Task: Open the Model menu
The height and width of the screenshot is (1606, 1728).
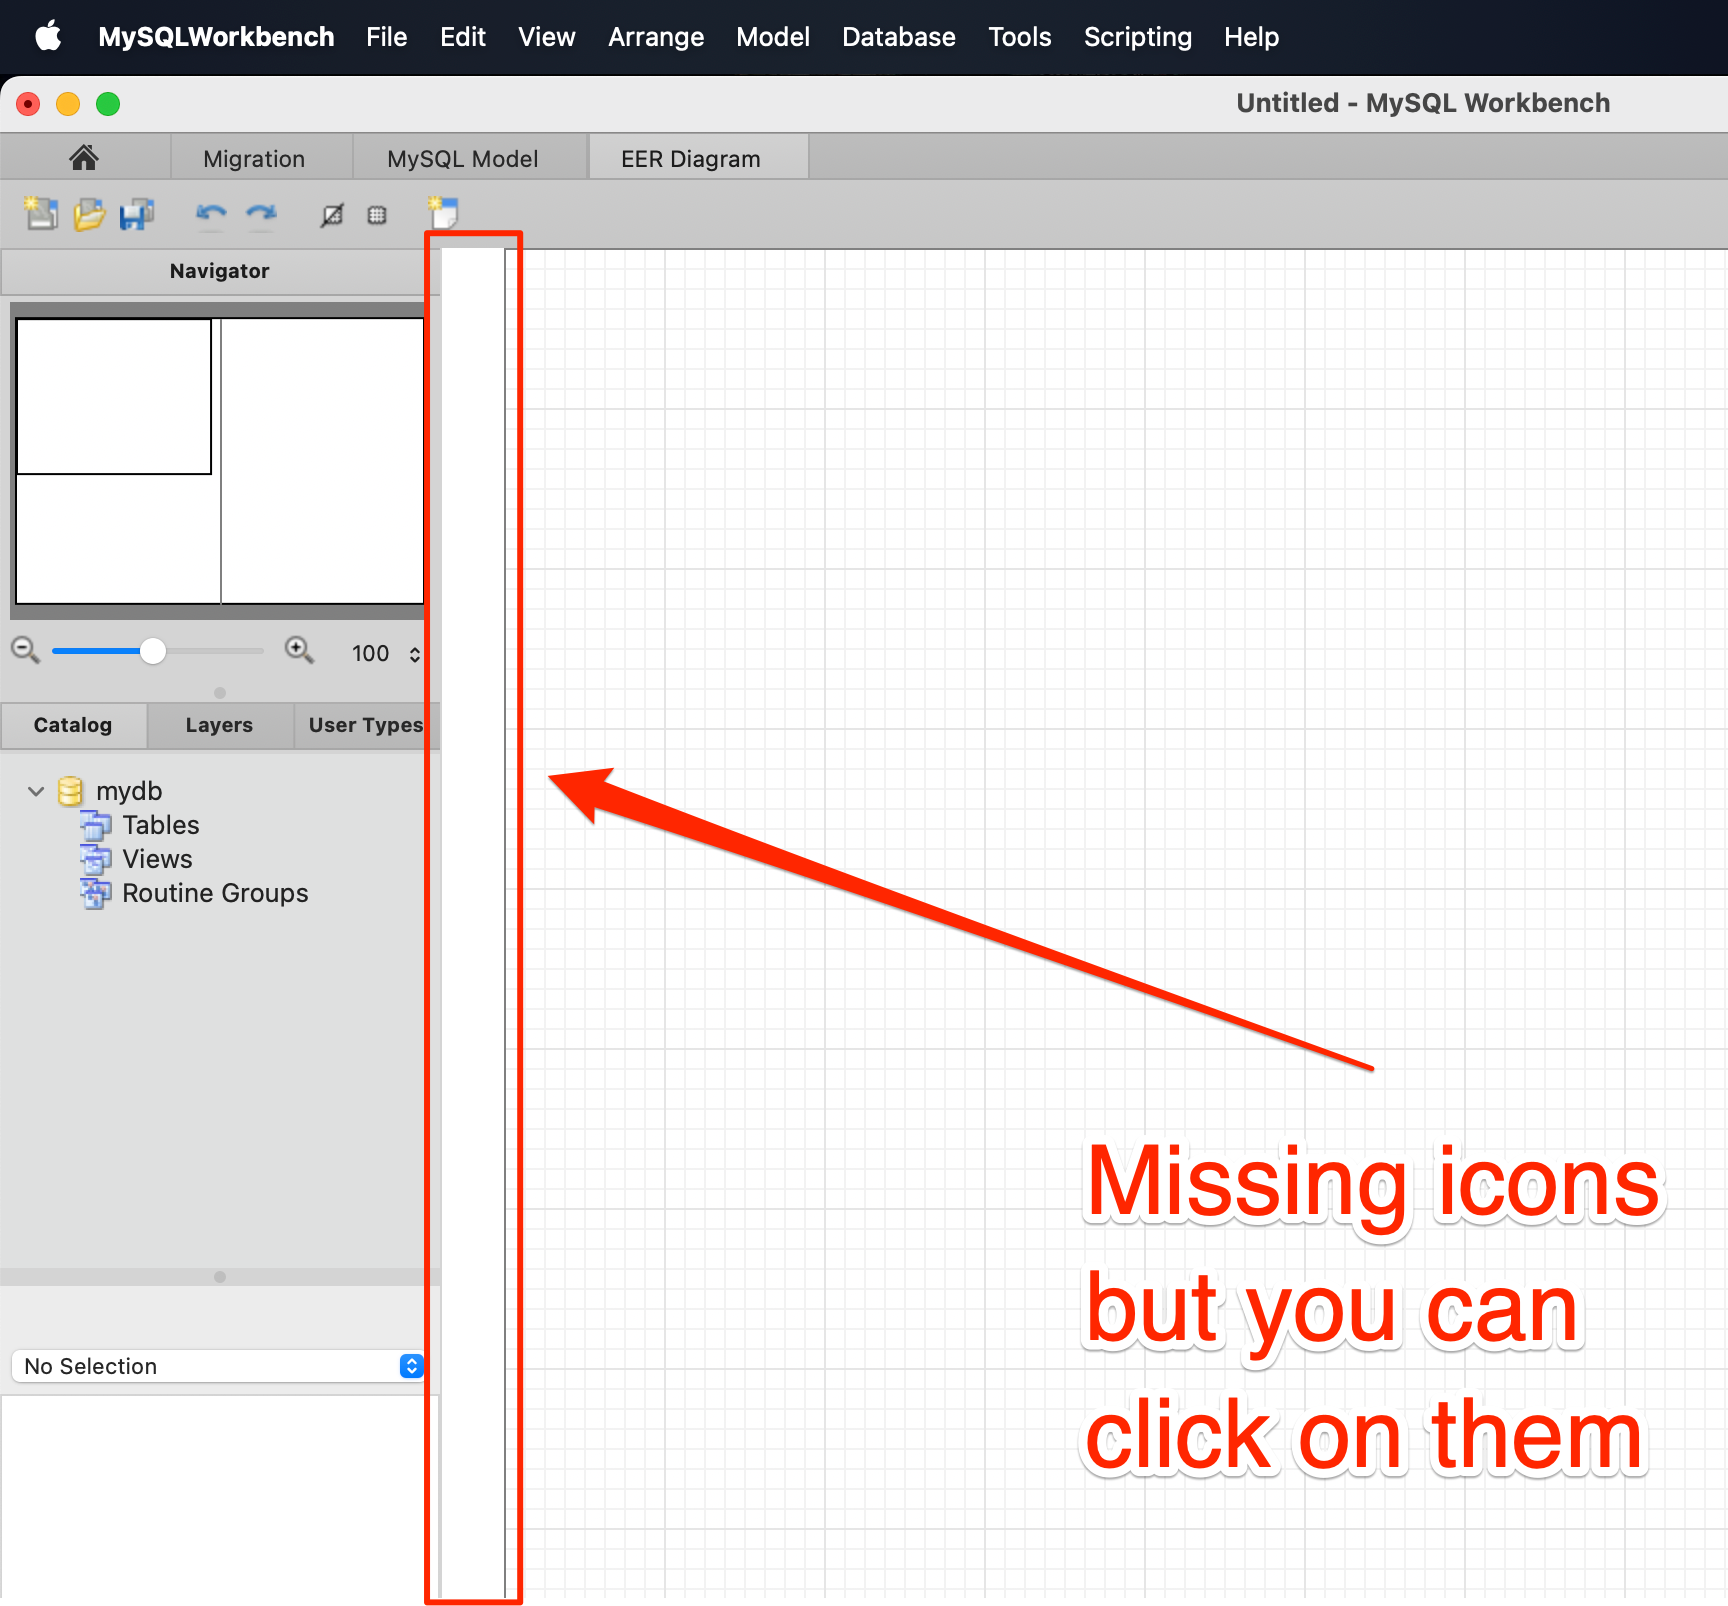Action: [773, 37]
